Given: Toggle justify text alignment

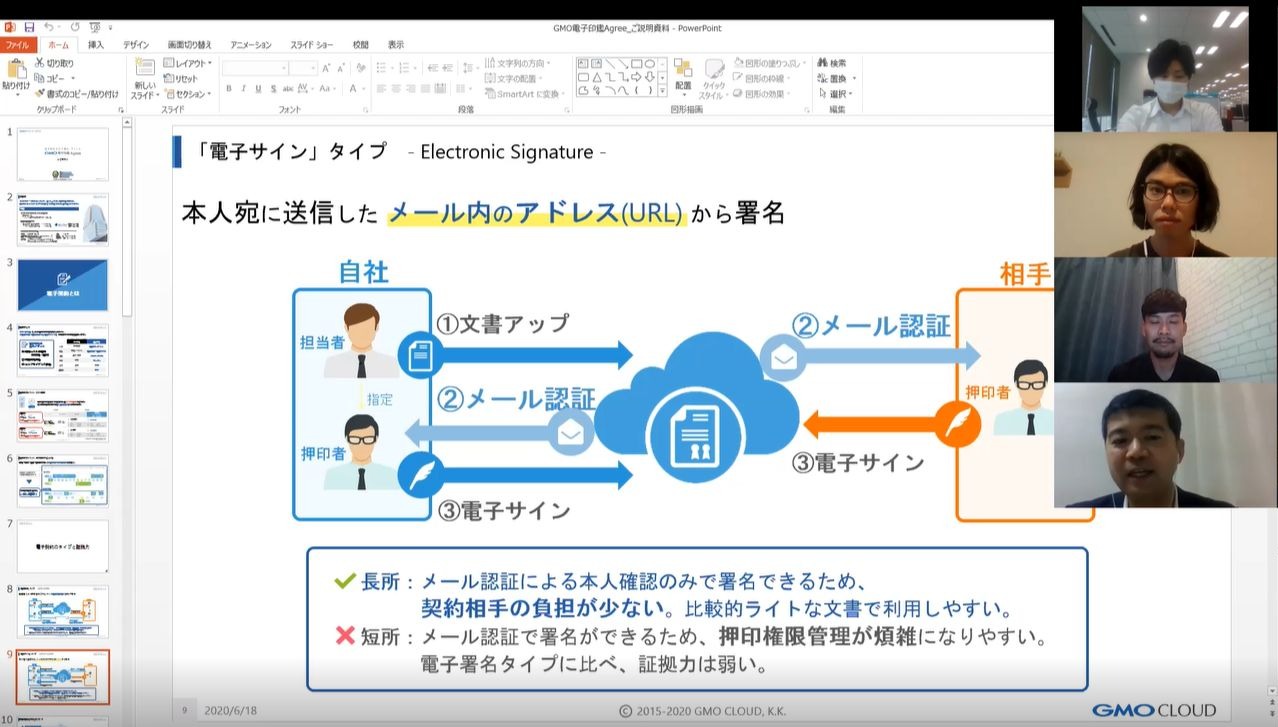Looking at the screenshot, I should [427, 89].
